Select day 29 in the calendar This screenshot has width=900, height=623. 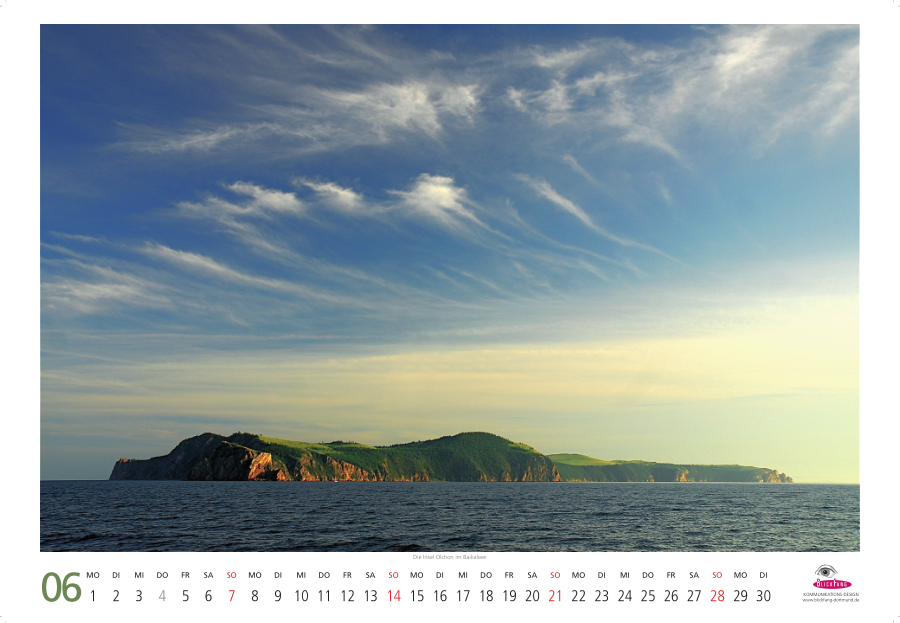click(740, 596)
